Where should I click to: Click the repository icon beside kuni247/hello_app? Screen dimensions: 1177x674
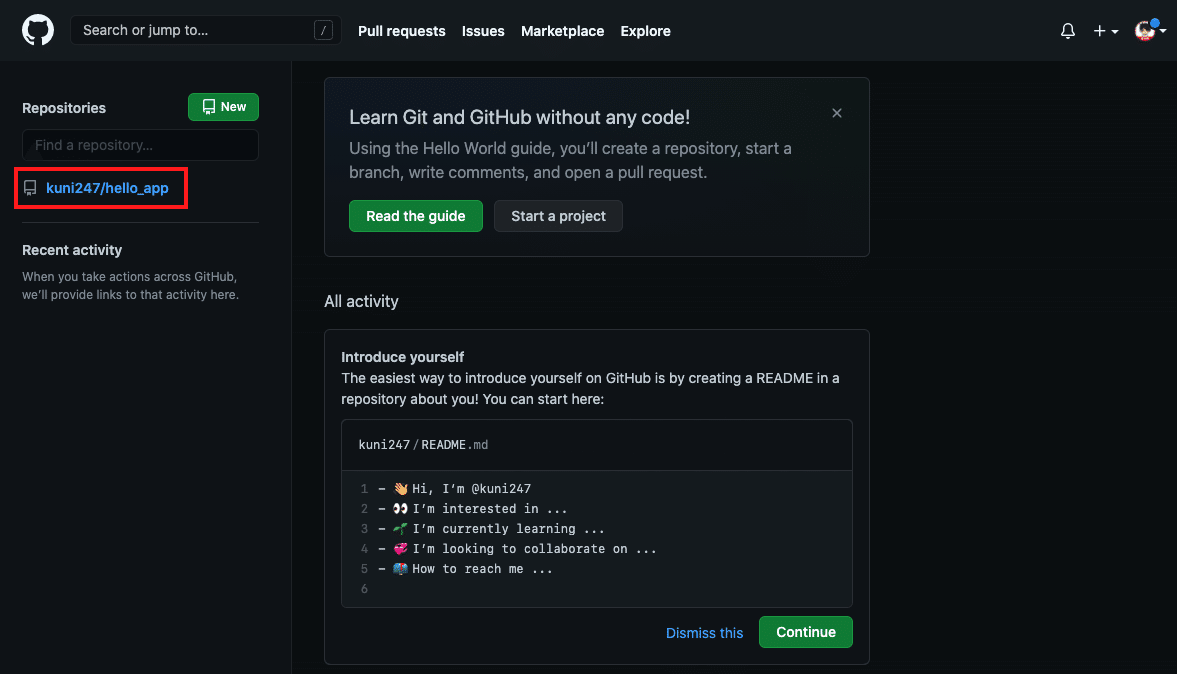[30, 188]
